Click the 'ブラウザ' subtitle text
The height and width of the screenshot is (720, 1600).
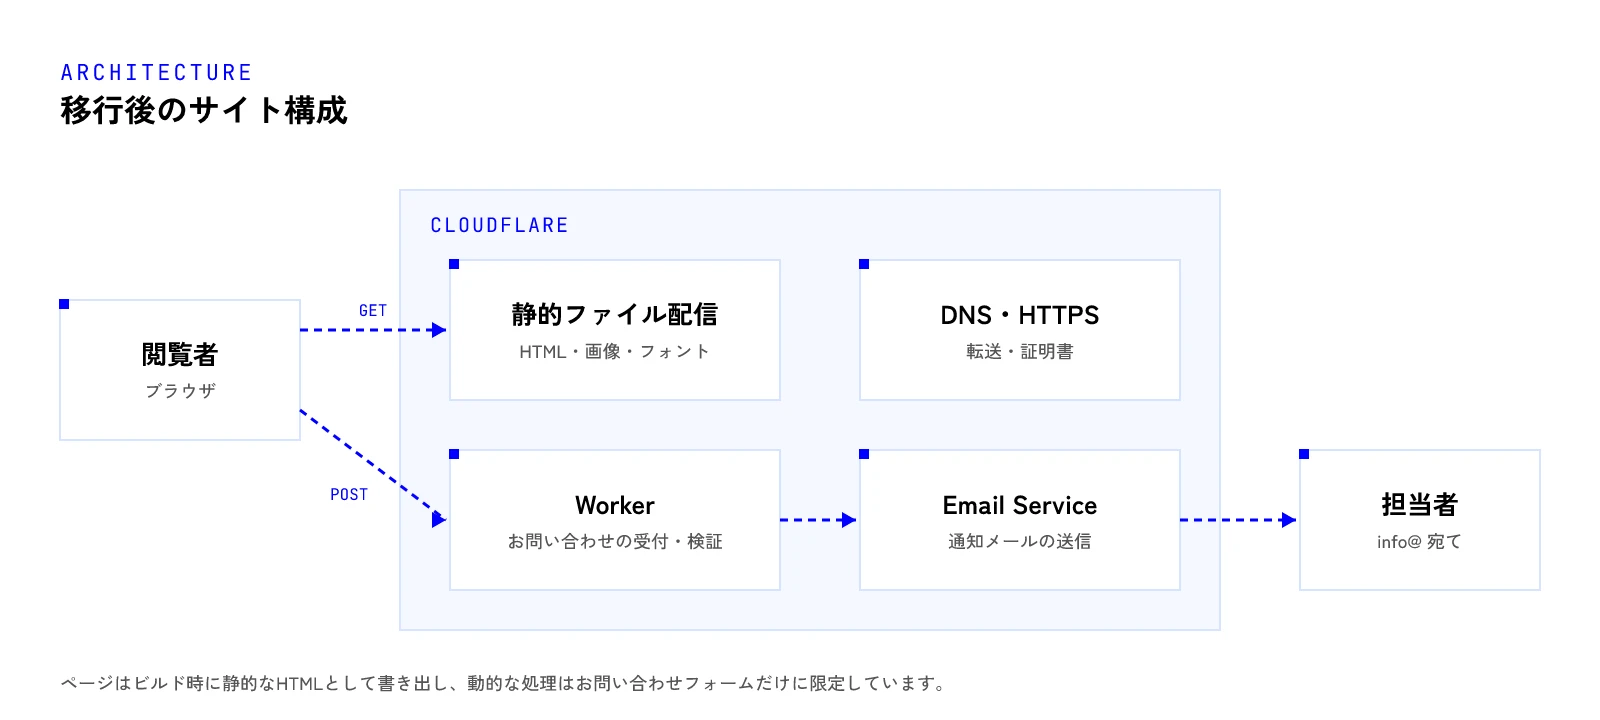point(180,391)
